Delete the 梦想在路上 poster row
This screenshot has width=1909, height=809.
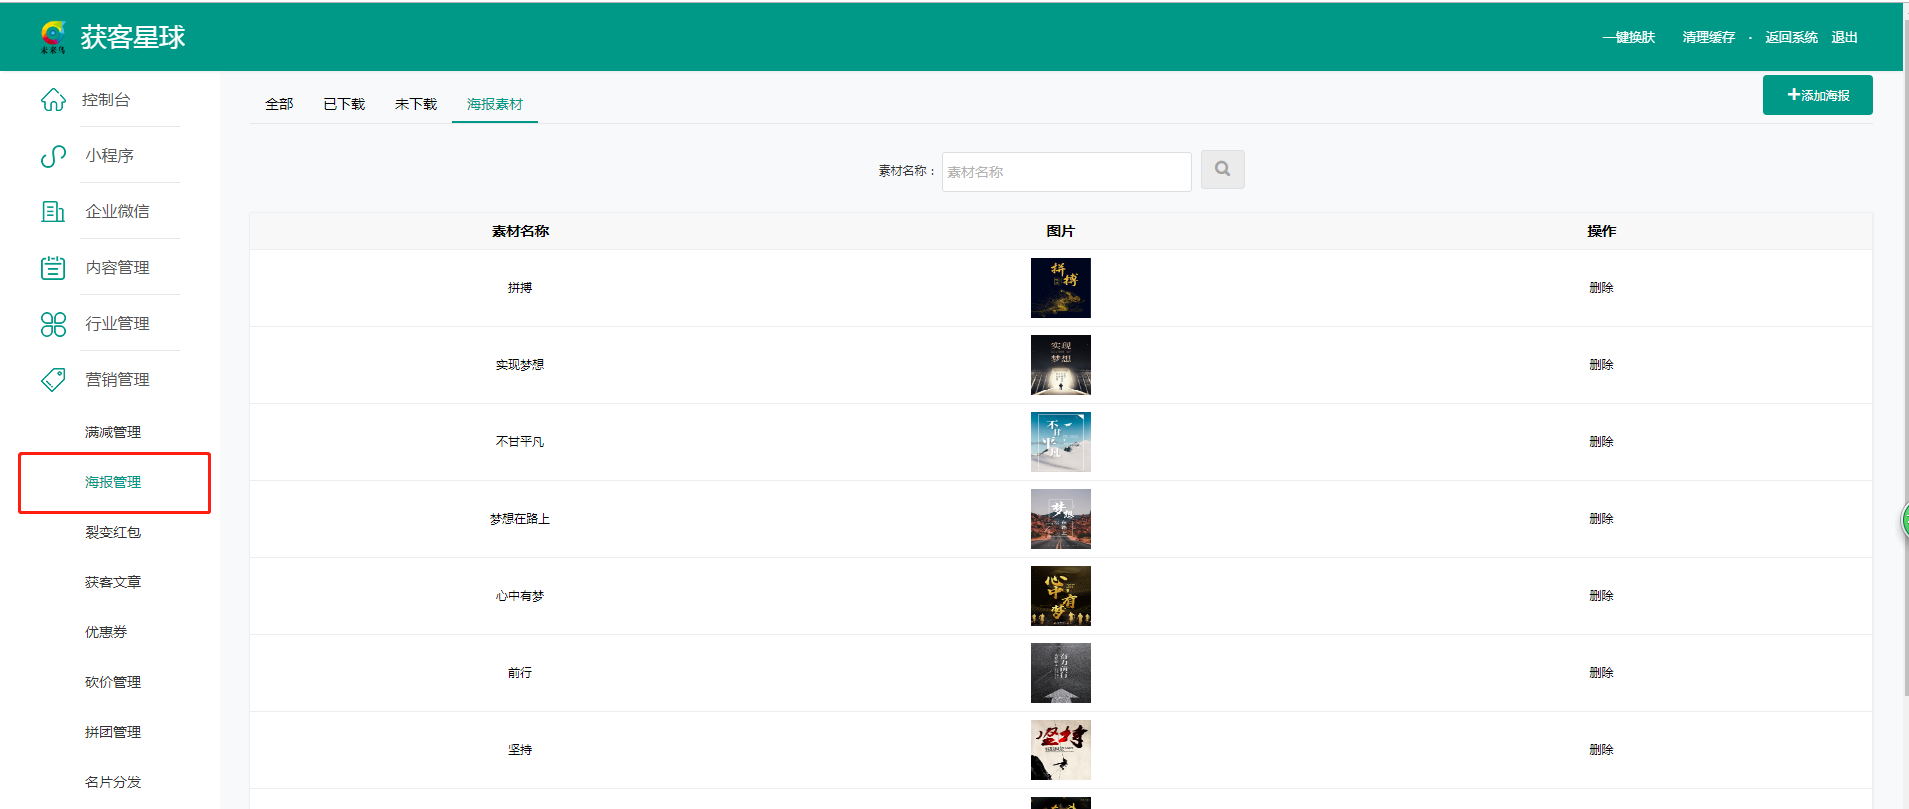coord(1602,519)
